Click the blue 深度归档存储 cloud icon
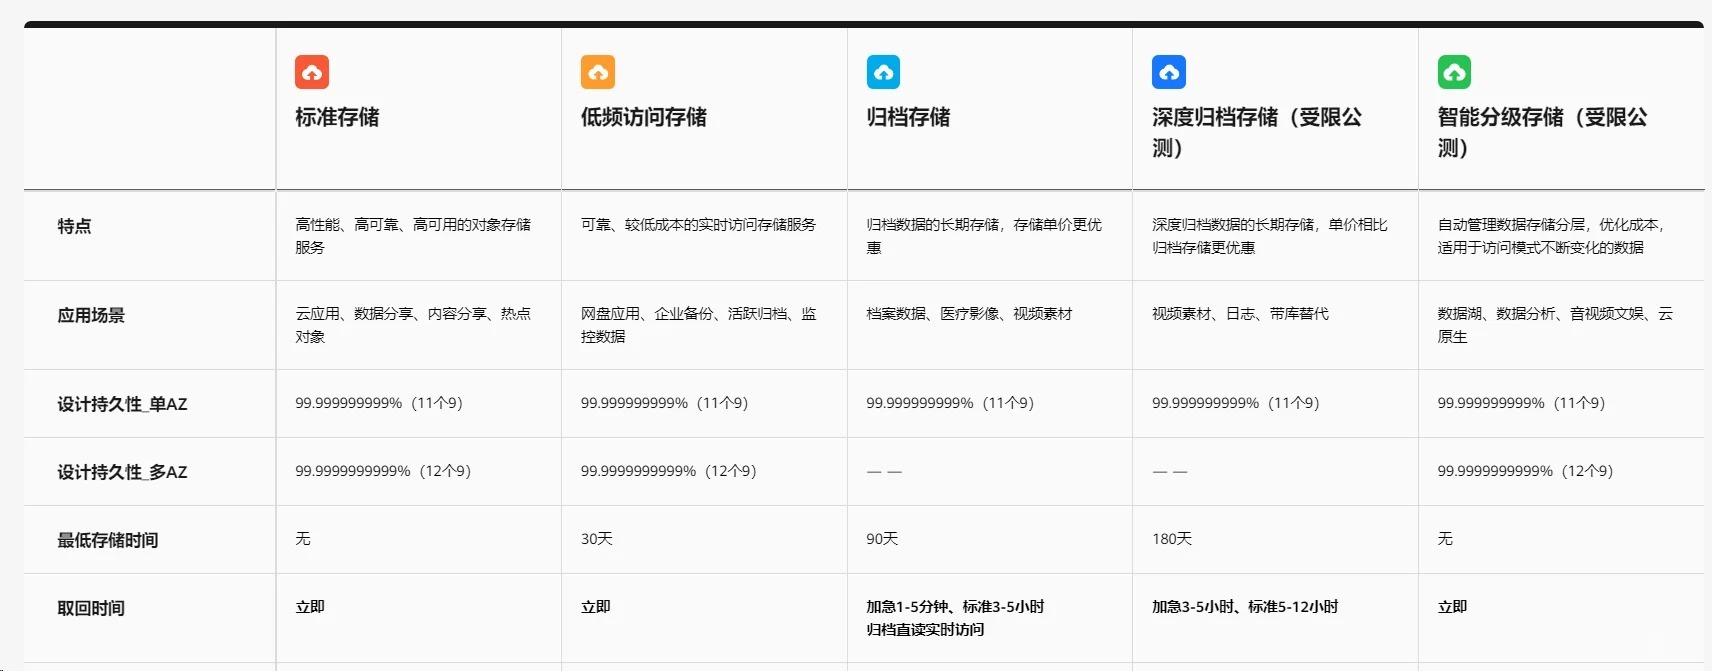 point(1169,72)
